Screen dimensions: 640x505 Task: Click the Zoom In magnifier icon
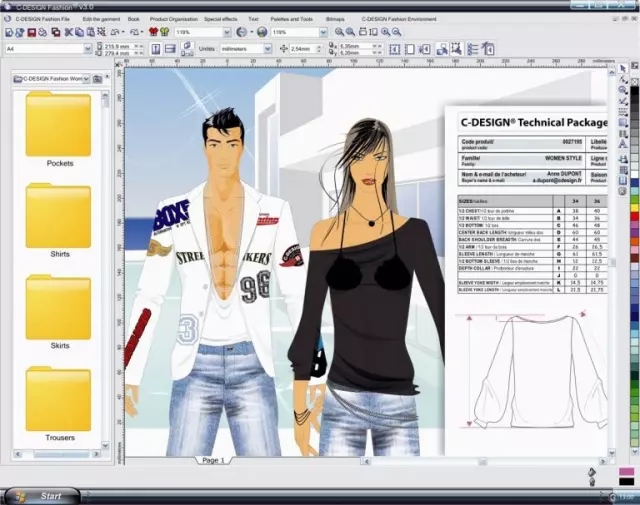point(340,32)
